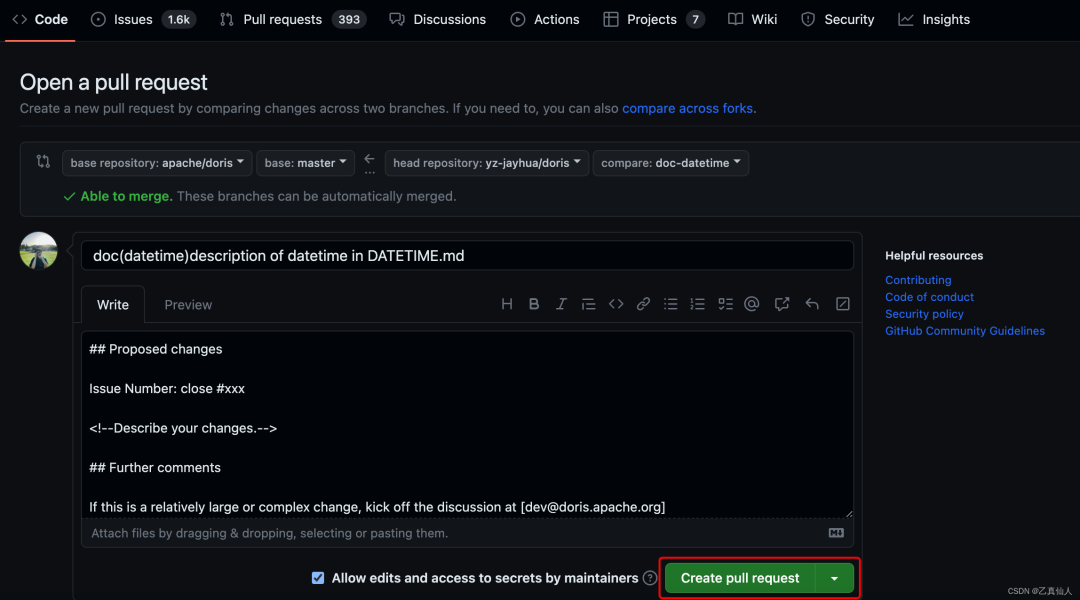The height and width of the screenshot is (600, 1080).
Task: Open the Contributing link
Action: pos(918,280)
